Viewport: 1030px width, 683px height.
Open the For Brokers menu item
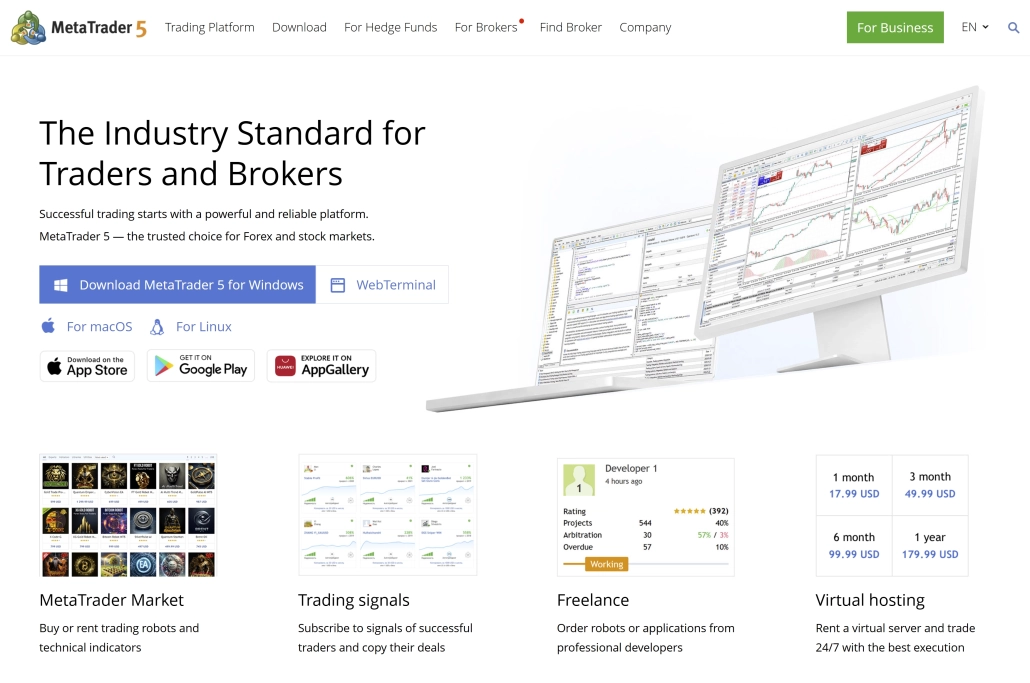pyautogui.click(x=486, y=27)
